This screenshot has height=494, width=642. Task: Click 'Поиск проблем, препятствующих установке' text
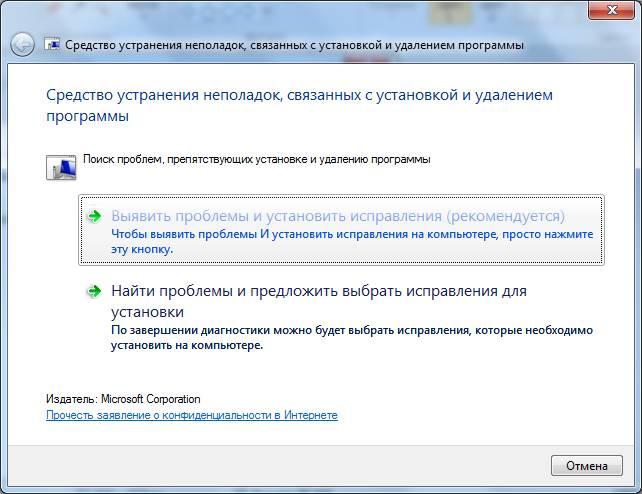tap(256, 159)
